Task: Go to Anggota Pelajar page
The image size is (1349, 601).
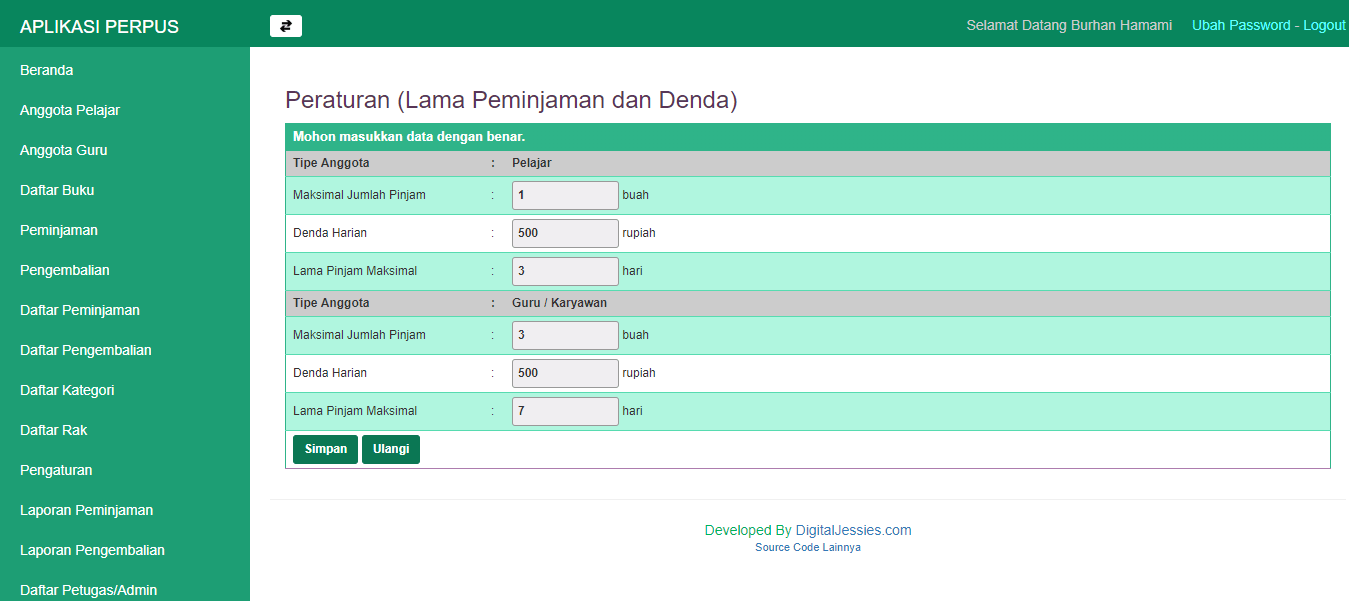Action: click(x=70, y=110)
